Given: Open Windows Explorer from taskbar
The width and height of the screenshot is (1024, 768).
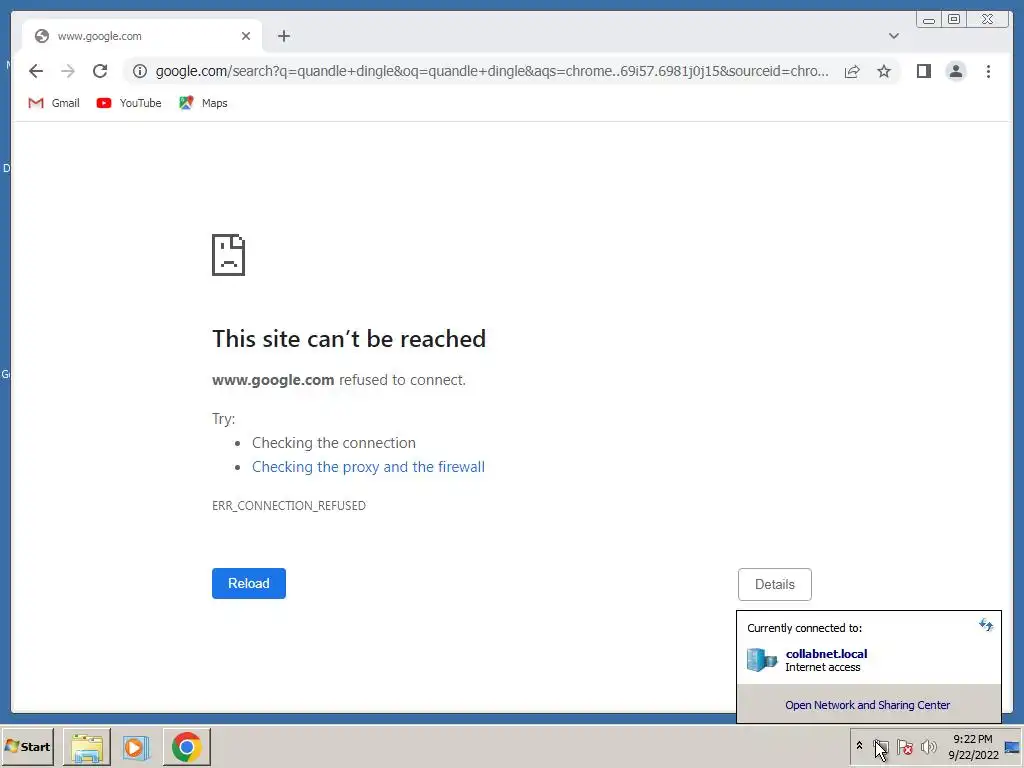Looking at the screenshot, I should tap(87, 747).
